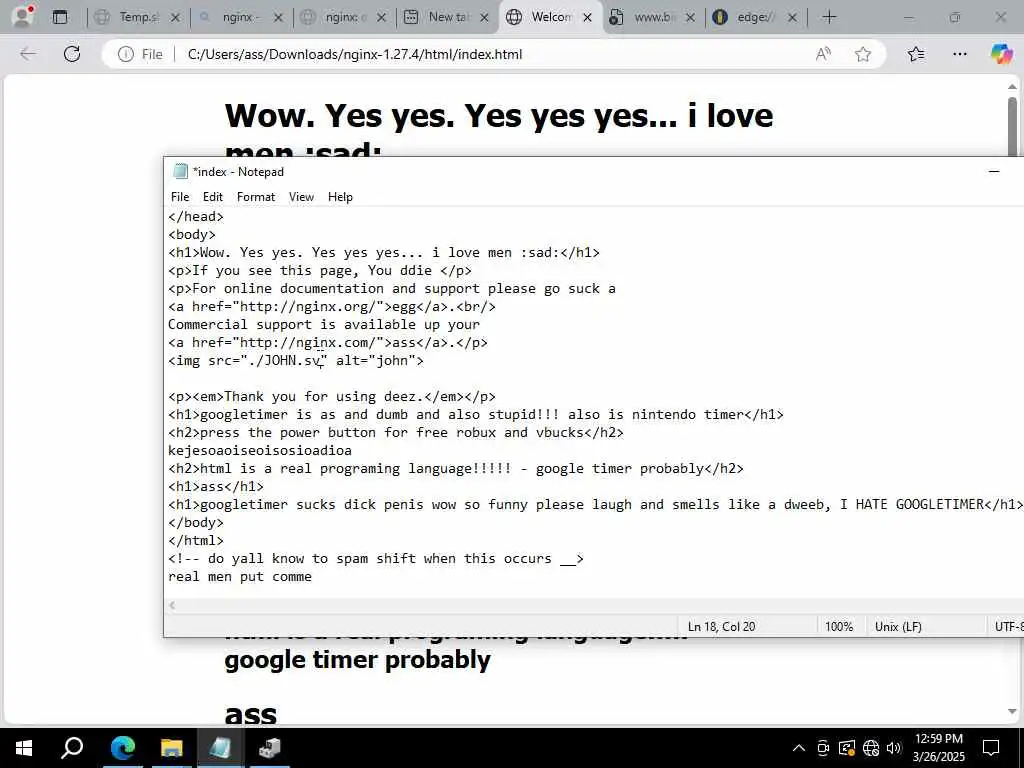Open a new browser tab

(829, 17)
